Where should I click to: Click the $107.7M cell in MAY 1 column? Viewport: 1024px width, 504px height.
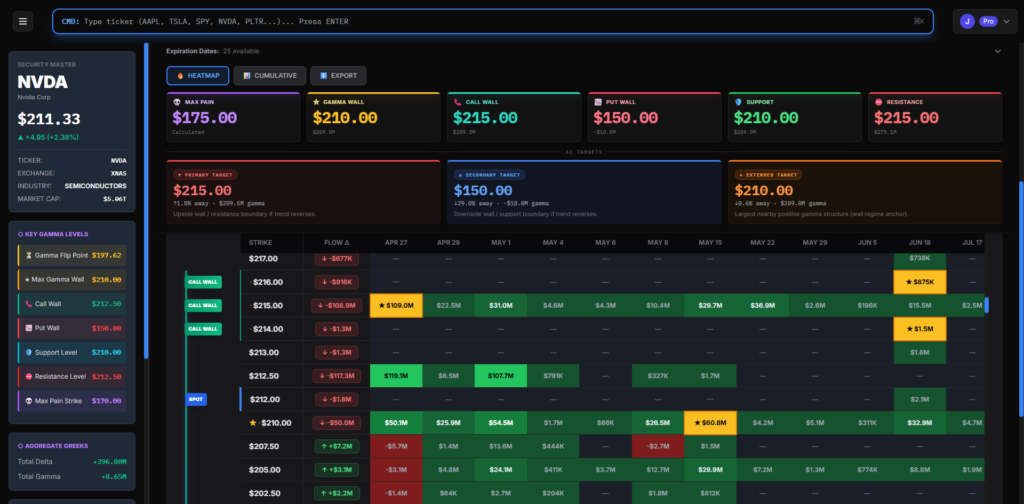[x=501, y=376]
